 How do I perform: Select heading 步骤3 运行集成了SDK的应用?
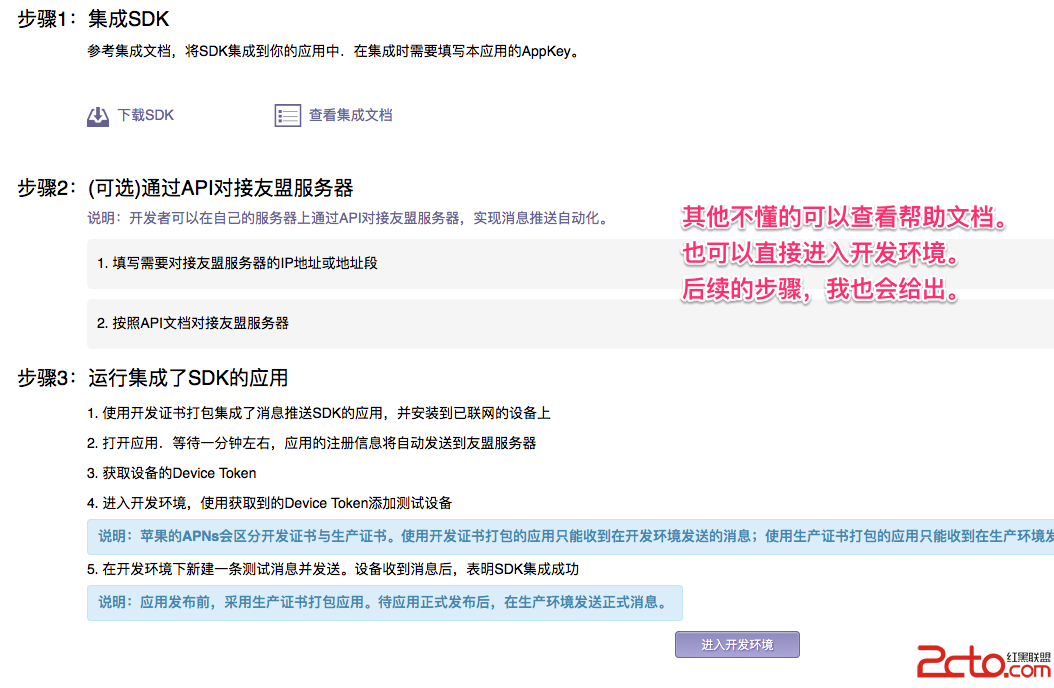coord(153,378)
